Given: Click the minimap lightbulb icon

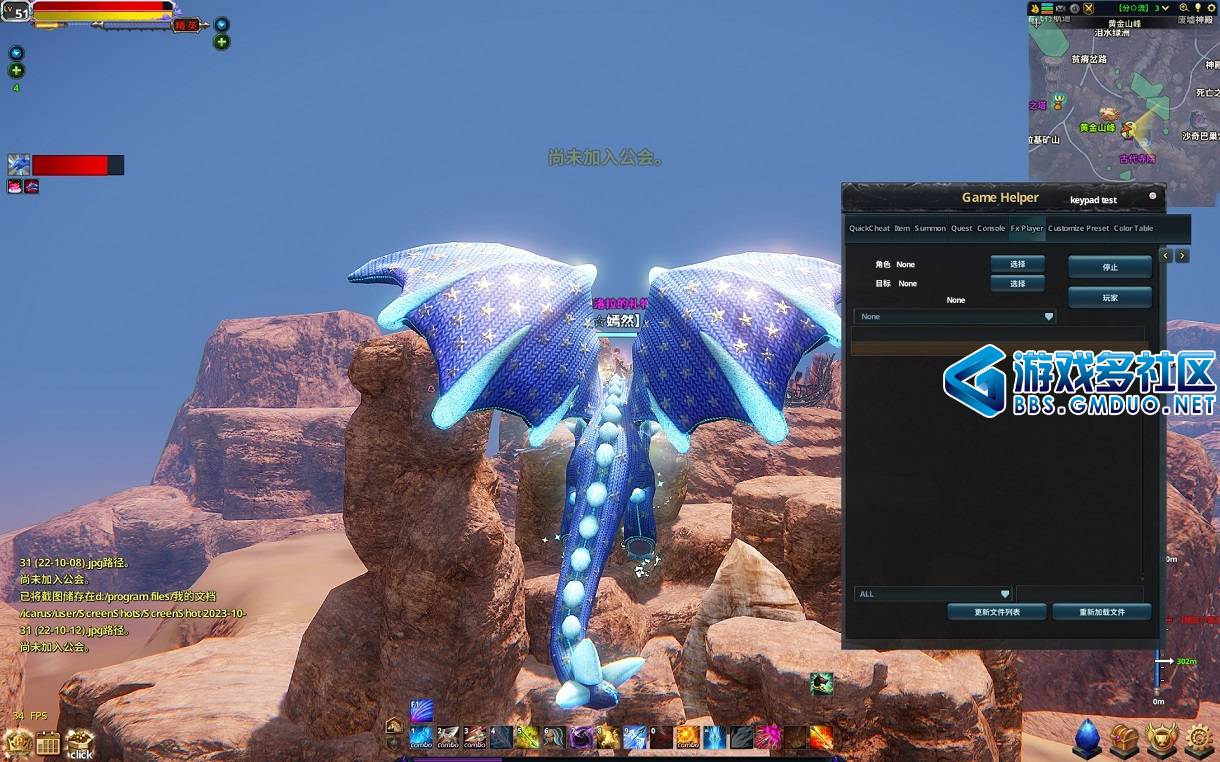Looking at the screenshot, I should pyautogui.click(x=1196, y=8).
